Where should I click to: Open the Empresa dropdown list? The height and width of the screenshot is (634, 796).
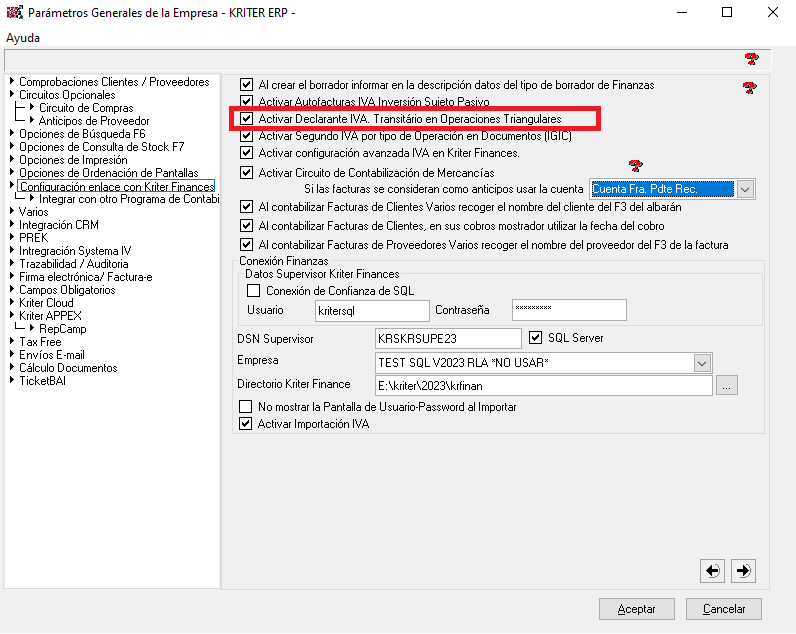click(702, 363)
